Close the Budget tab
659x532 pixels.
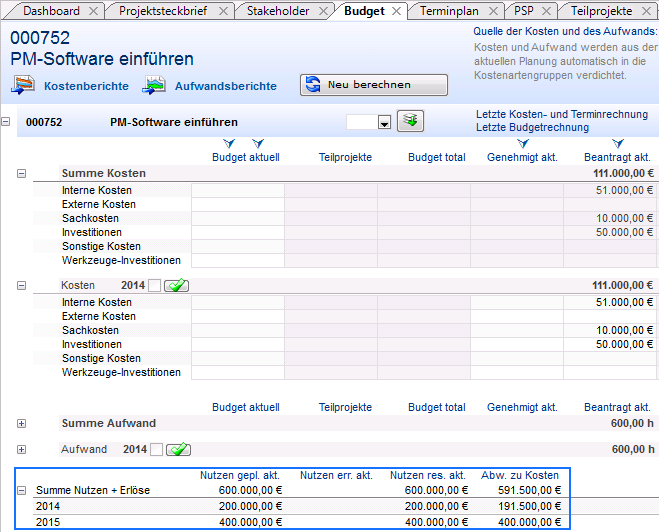(396, 11)
